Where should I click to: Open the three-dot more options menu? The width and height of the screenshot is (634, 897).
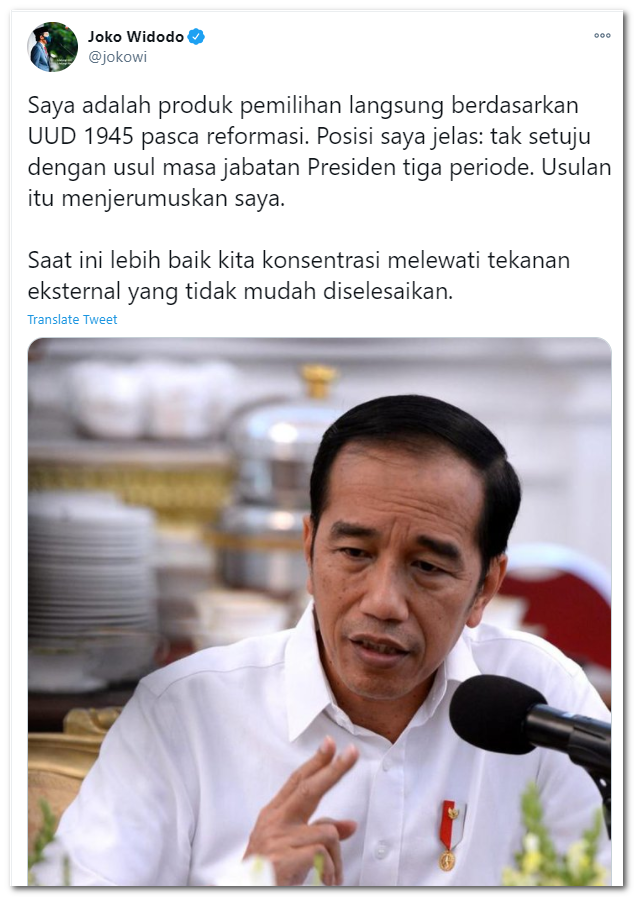(602, 35)
